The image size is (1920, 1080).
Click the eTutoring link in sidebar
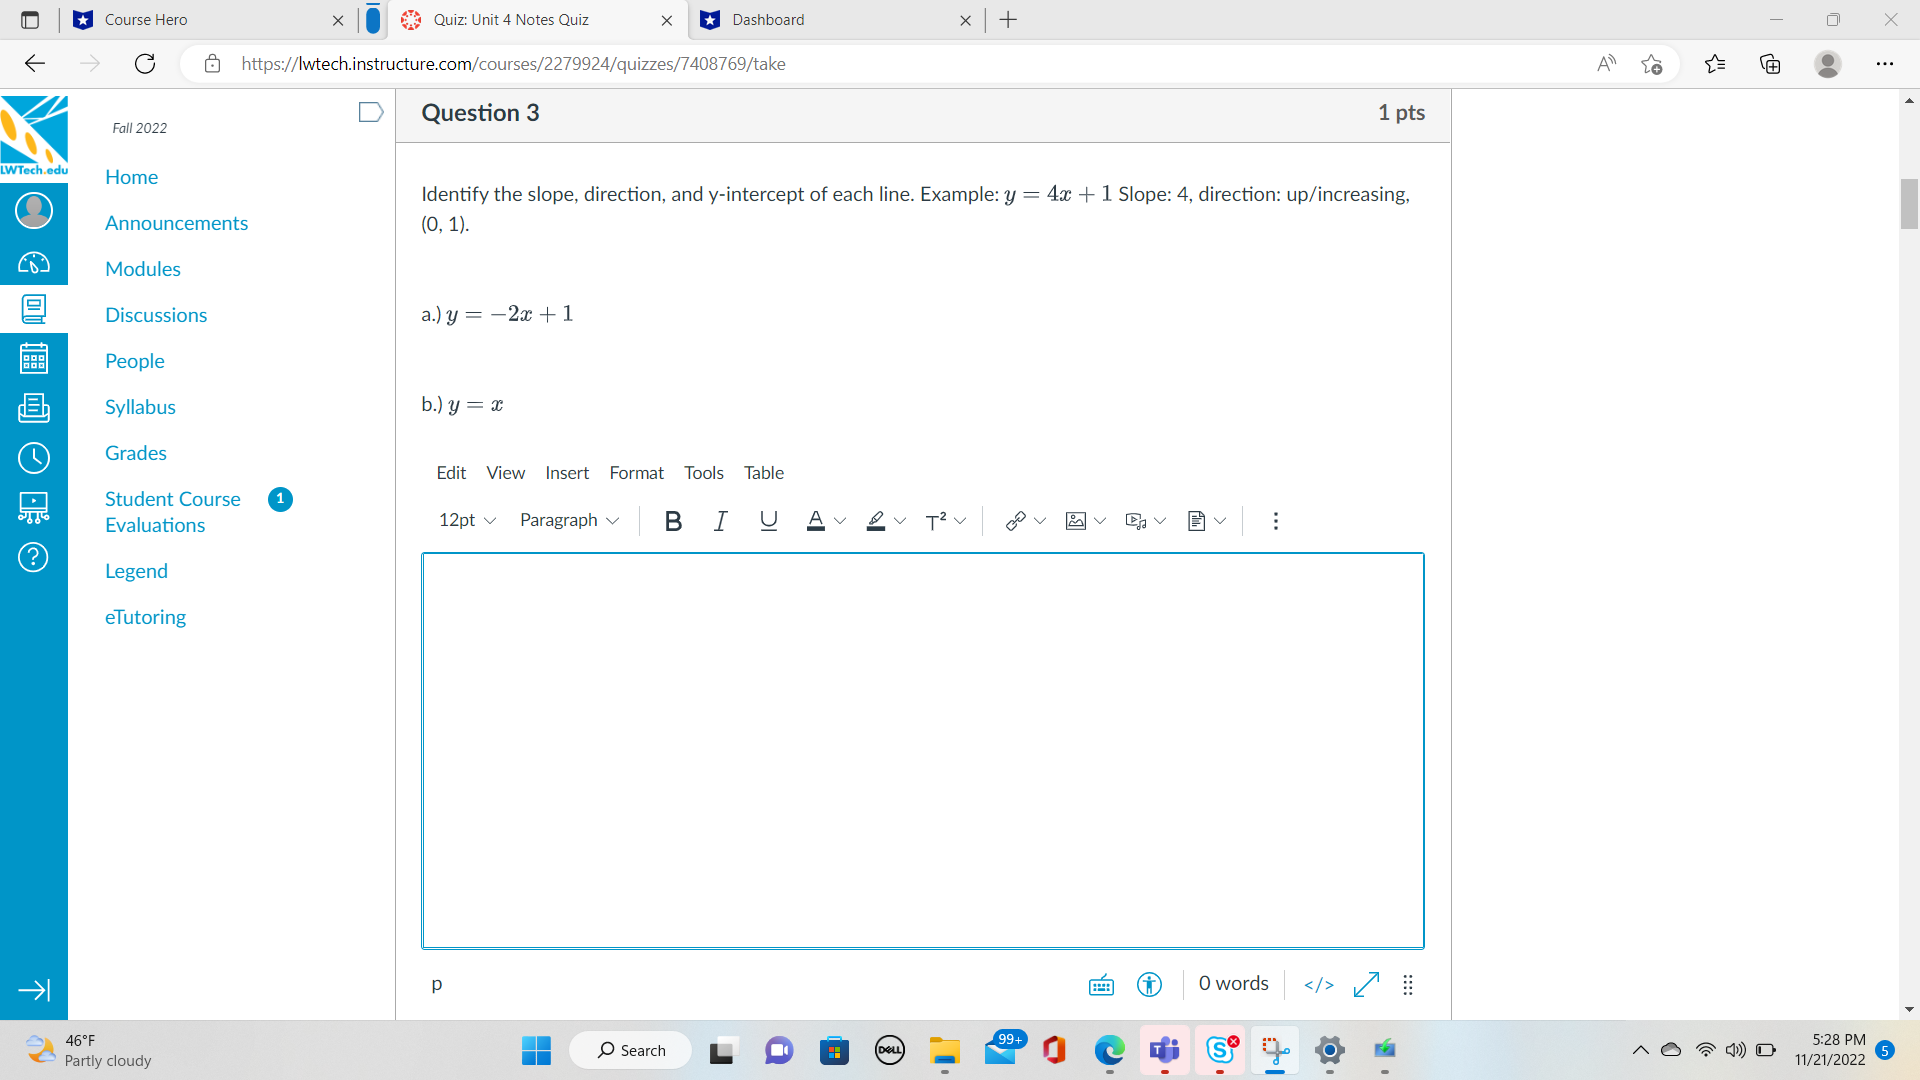(x=145, y=617)
